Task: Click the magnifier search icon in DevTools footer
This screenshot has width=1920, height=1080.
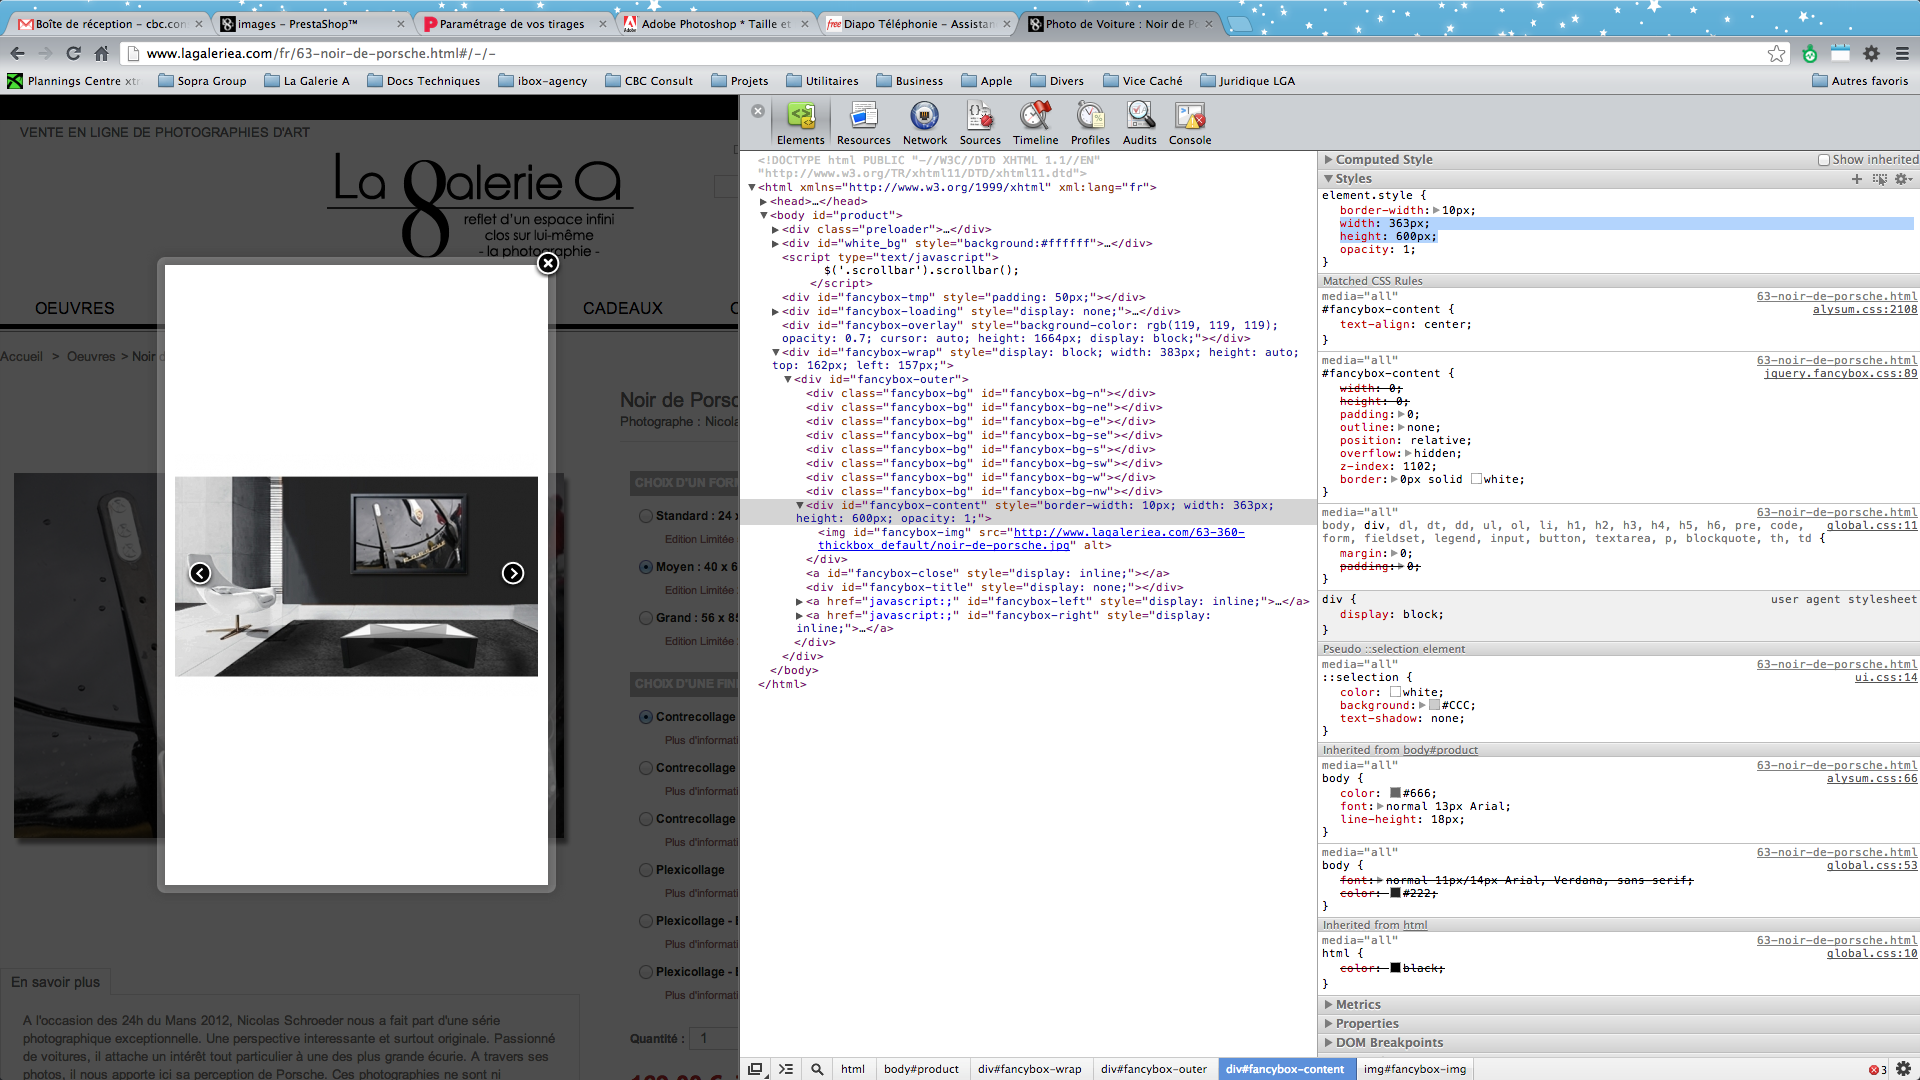Action: click(x=817, y=1069)
